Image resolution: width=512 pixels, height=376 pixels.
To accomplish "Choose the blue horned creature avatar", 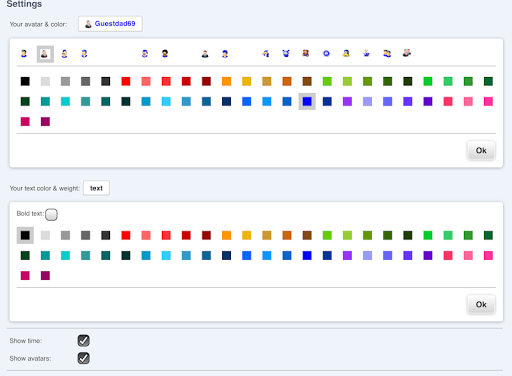I will [286, 53].
